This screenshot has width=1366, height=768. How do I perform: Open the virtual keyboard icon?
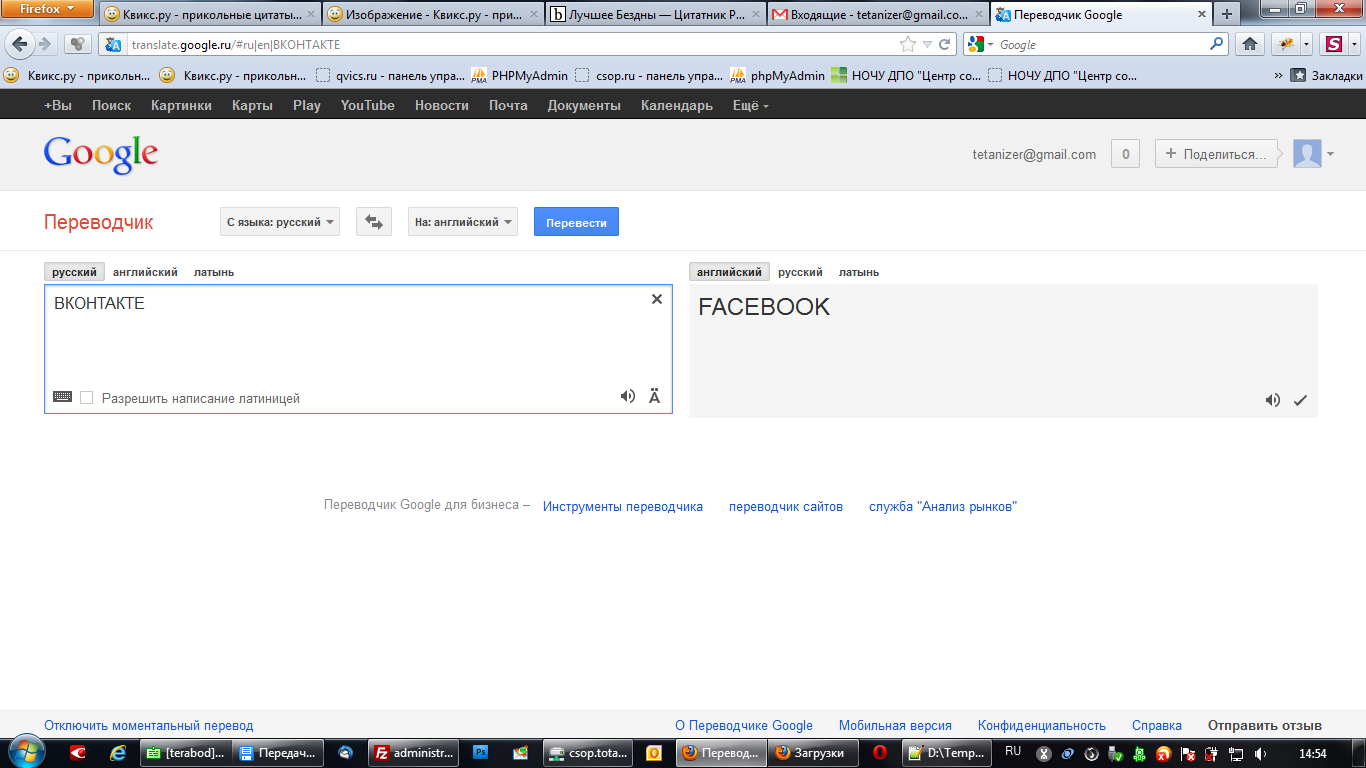(x=62, y=397)
